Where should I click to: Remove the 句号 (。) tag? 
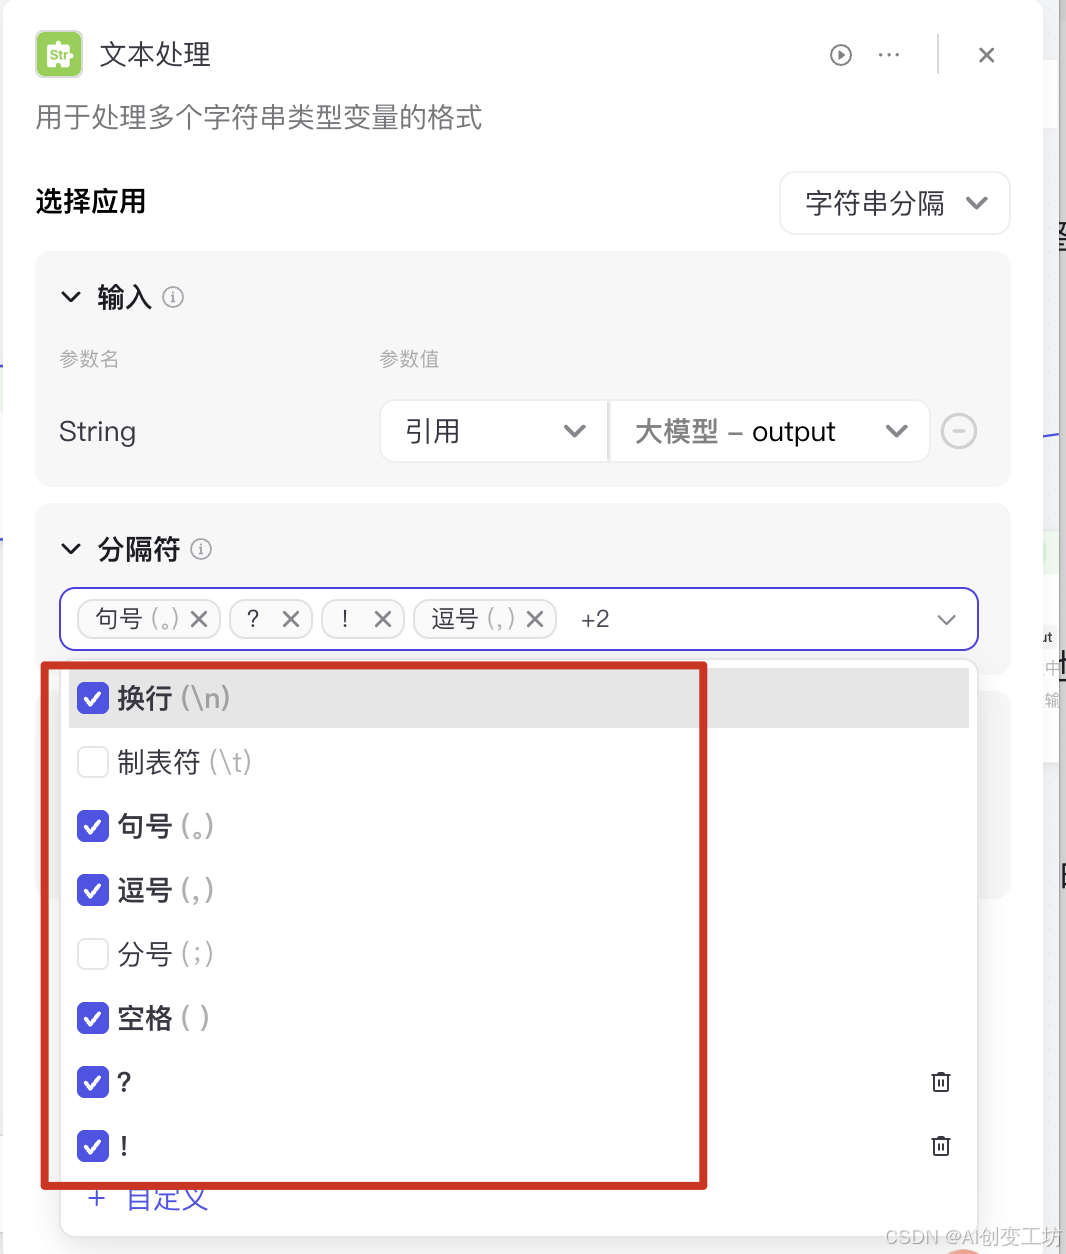click(199, 619)
